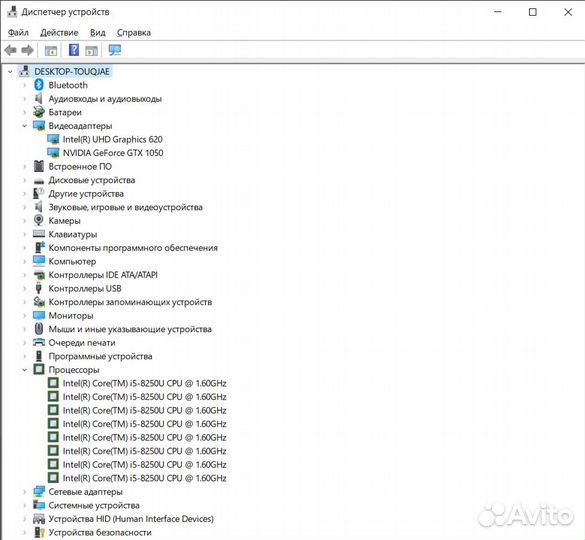Image resolution: width=585 pixels, height=540 pixels.
Task: Click the controller icon of Контроллеры IDE ATA/ATAPI
Action: click(x=39, y=275)
